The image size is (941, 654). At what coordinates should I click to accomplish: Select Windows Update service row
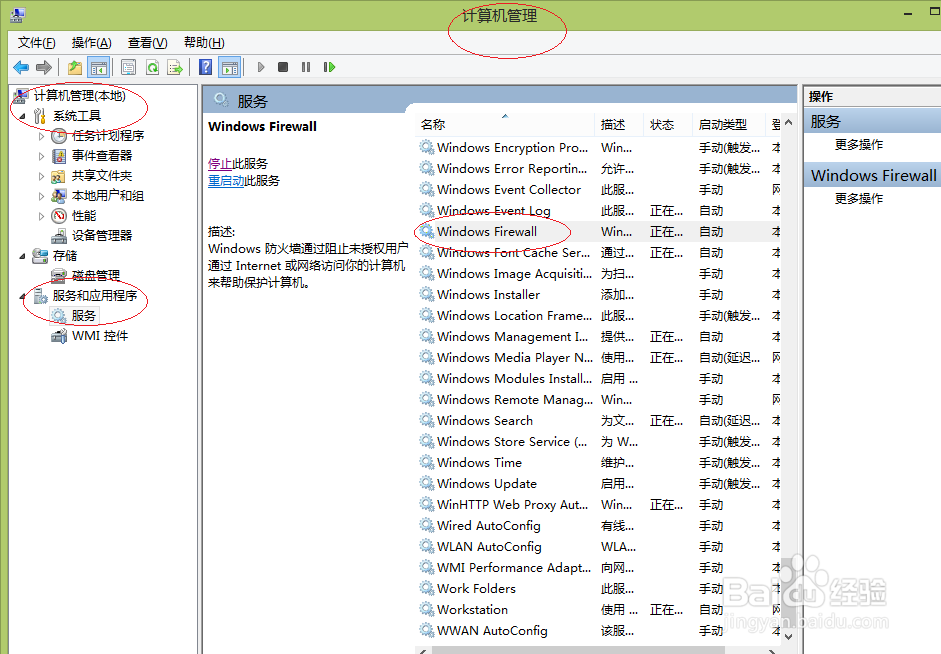point(598,484)
